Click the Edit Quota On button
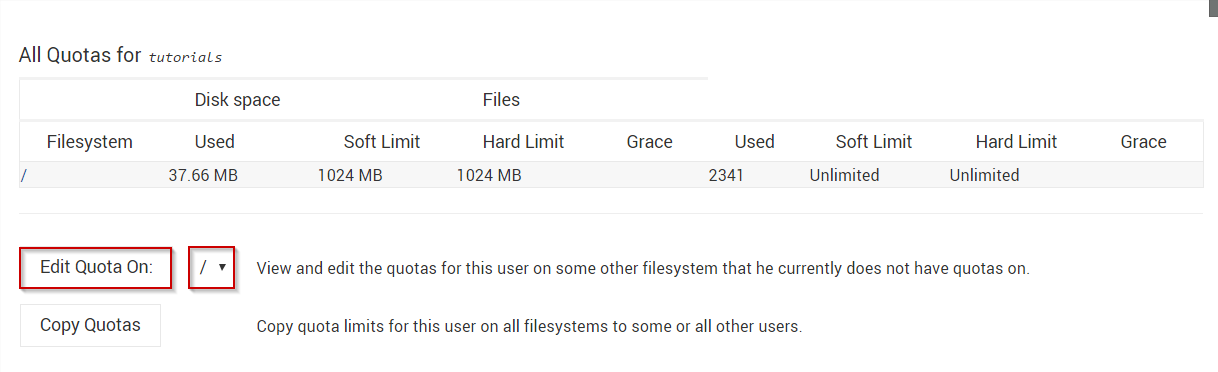Screen dimensions: 1218x372 (96, 267)
